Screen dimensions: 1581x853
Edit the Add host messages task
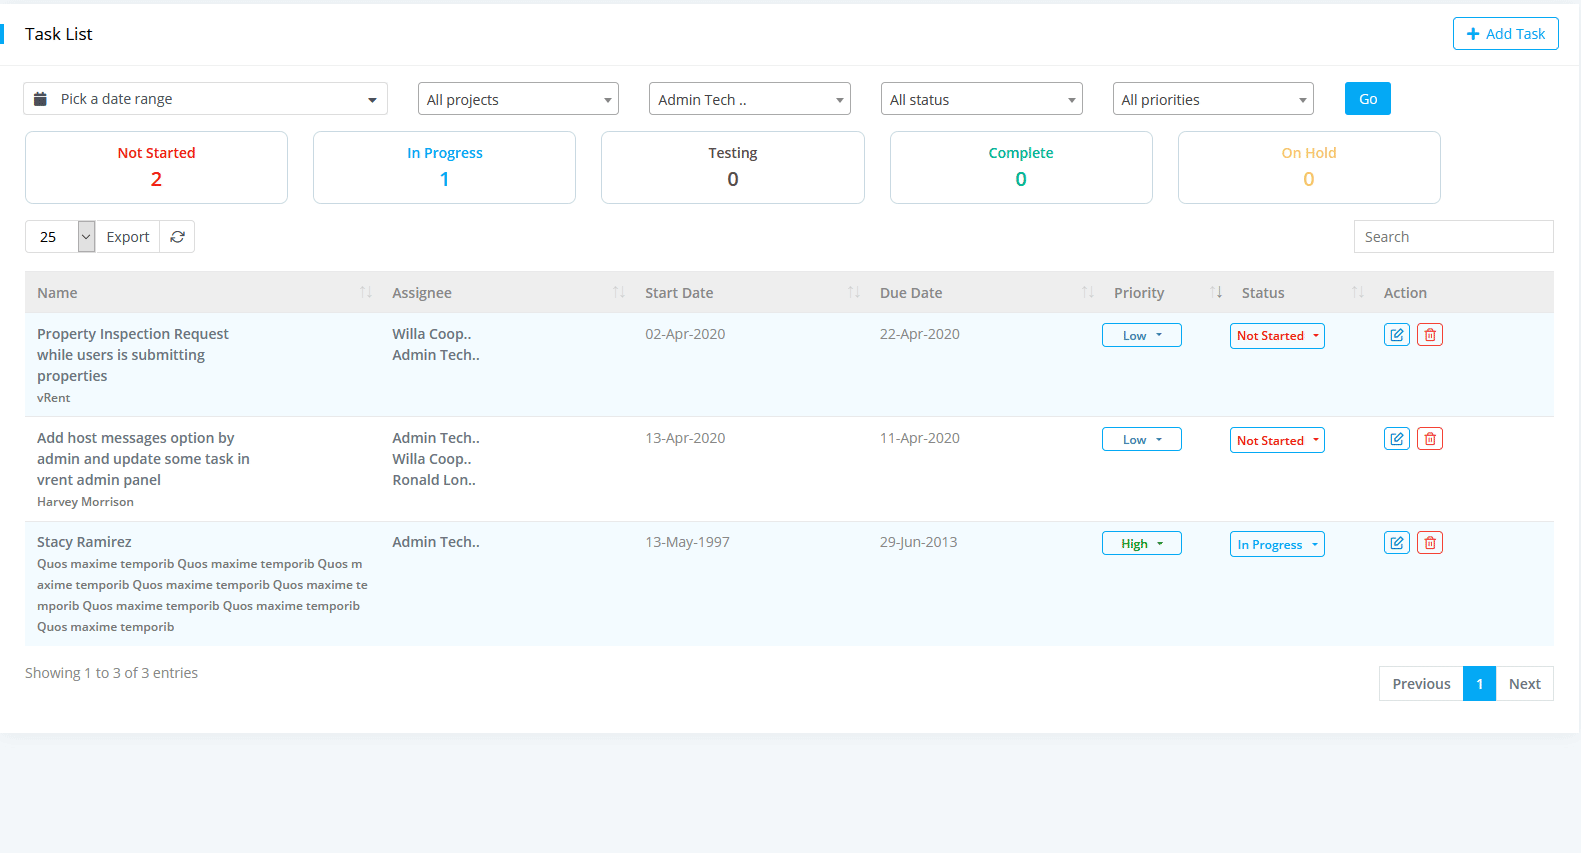click(1396, 439)
